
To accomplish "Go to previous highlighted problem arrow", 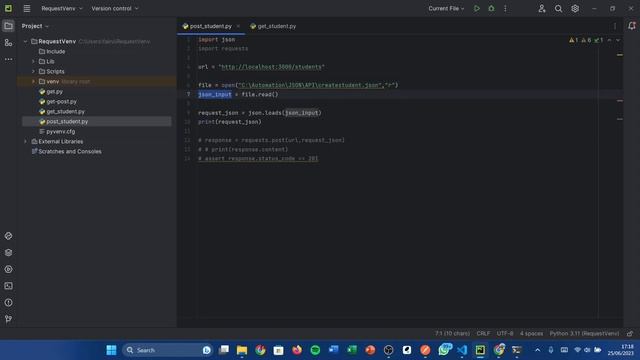I will coord(609,40).
